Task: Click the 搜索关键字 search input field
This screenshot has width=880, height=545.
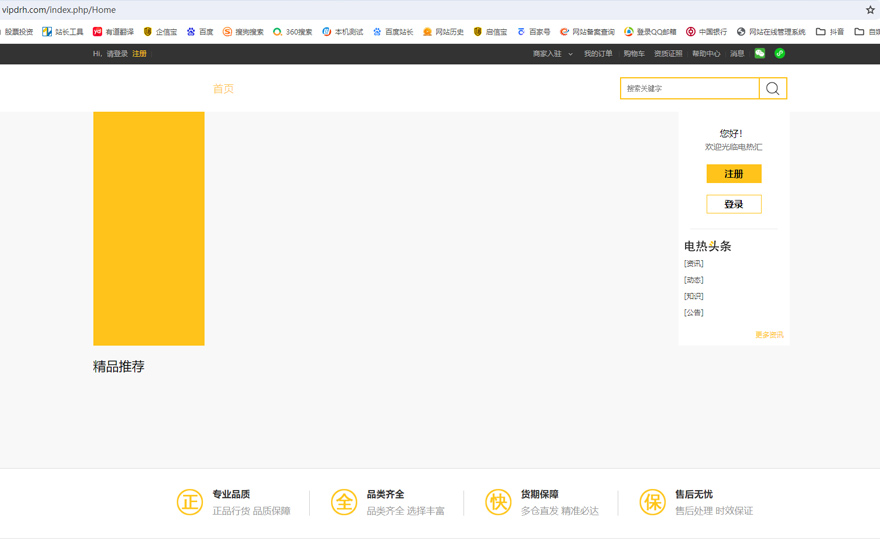Action: 689,89
